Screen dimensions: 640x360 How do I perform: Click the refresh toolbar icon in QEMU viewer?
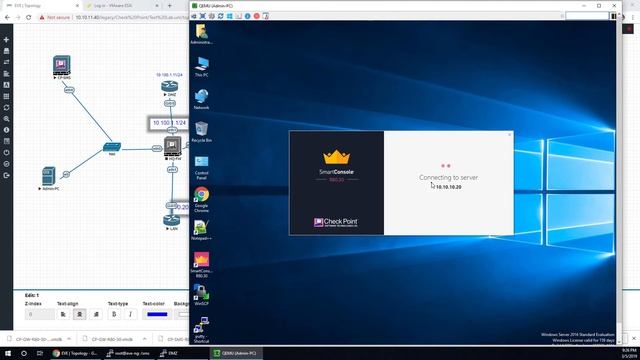221,16
